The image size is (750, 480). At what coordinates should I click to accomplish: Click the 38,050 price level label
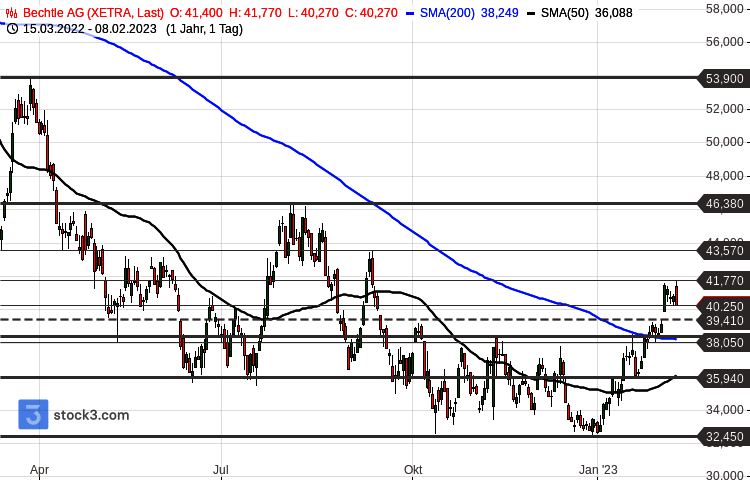pos(724,342)
